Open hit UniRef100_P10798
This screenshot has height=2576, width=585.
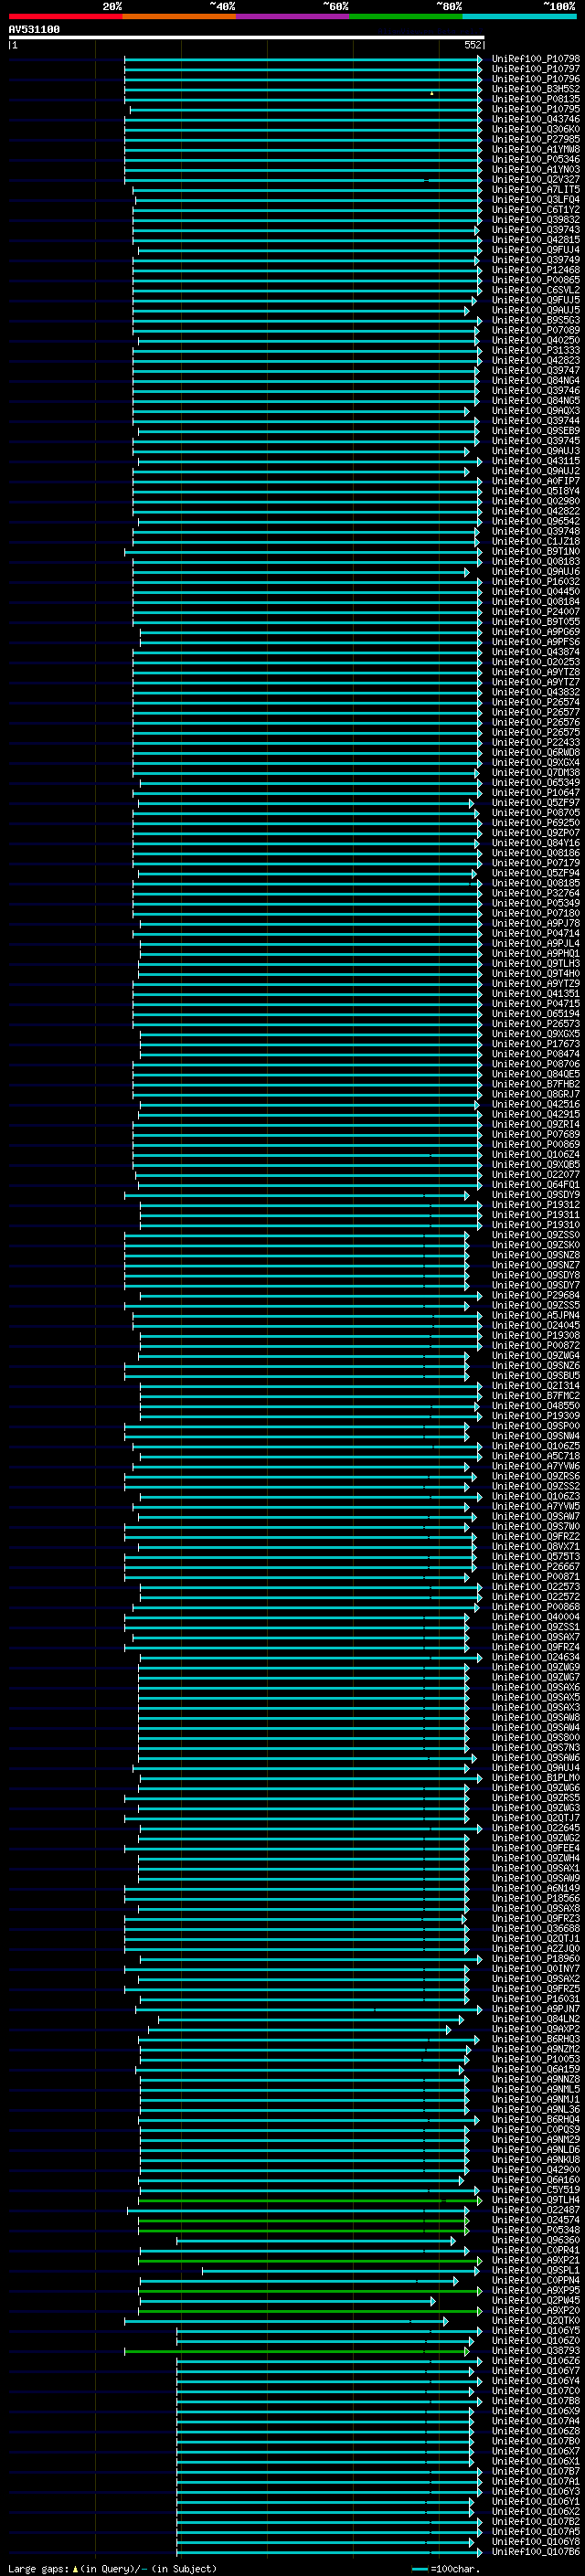click(x=536, y=59)
